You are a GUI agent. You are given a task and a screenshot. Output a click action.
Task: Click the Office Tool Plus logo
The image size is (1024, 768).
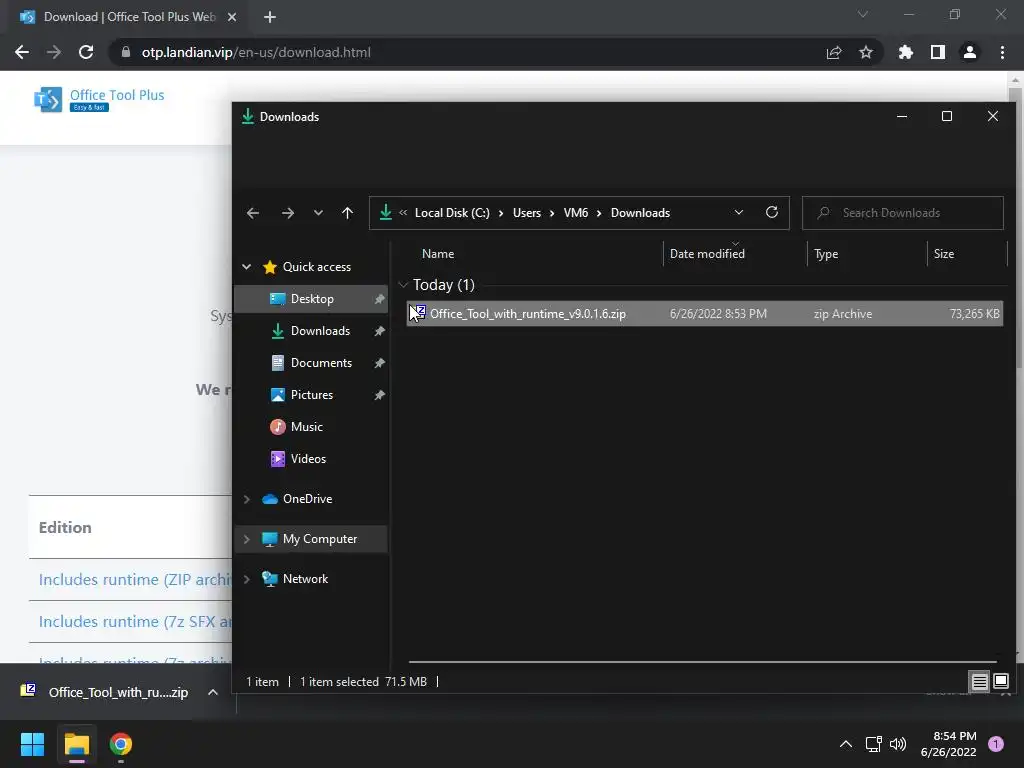(99, 99)
